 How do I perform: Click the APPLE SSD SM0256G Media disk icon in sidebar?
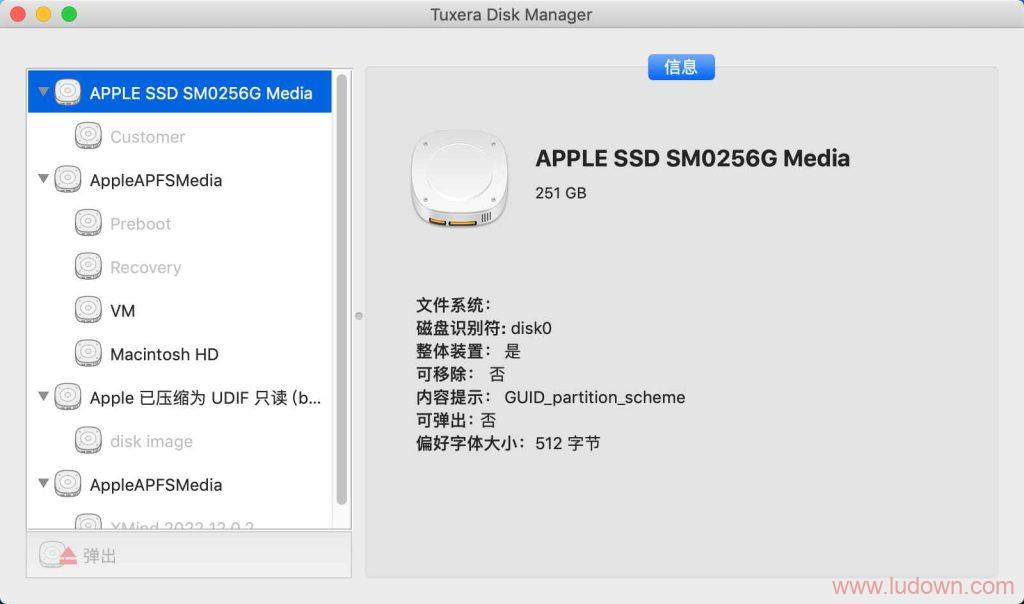[68, 92]
